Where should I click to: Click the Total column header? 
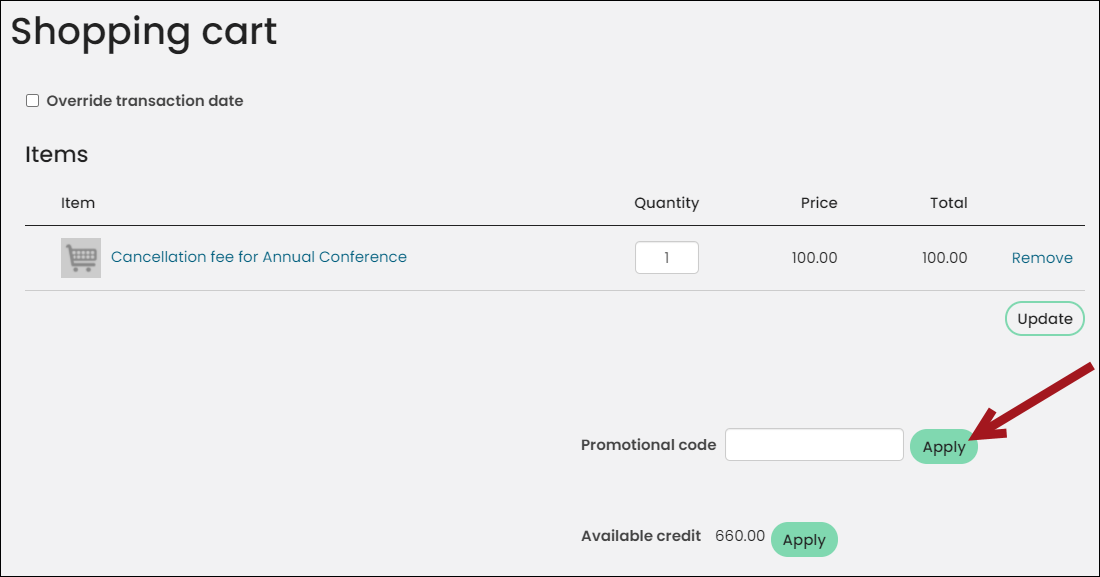pos(948,203)
